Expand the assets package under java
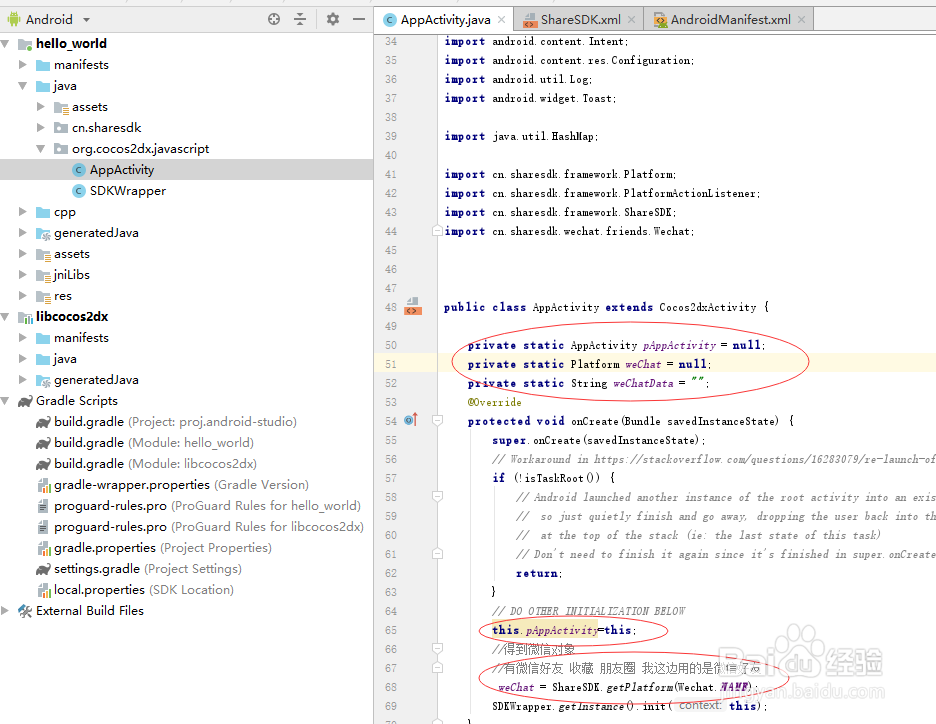 click(x=41, y=107)
